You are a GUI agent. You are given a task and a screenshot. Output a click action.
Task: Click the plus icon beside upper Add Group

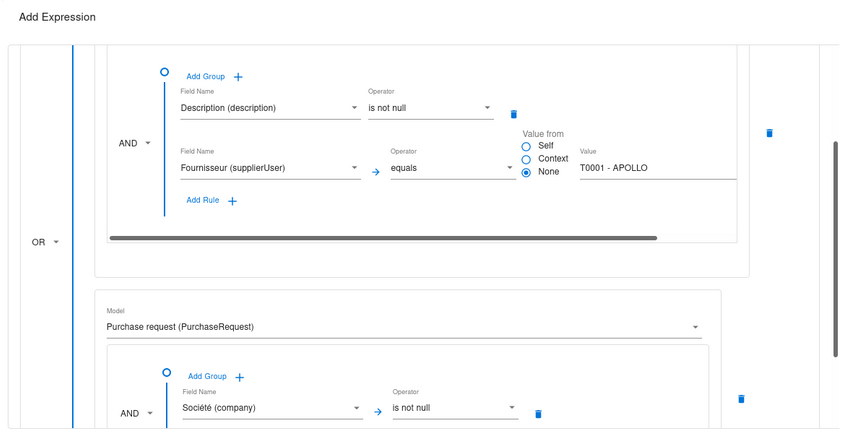[x=238, y=77]
